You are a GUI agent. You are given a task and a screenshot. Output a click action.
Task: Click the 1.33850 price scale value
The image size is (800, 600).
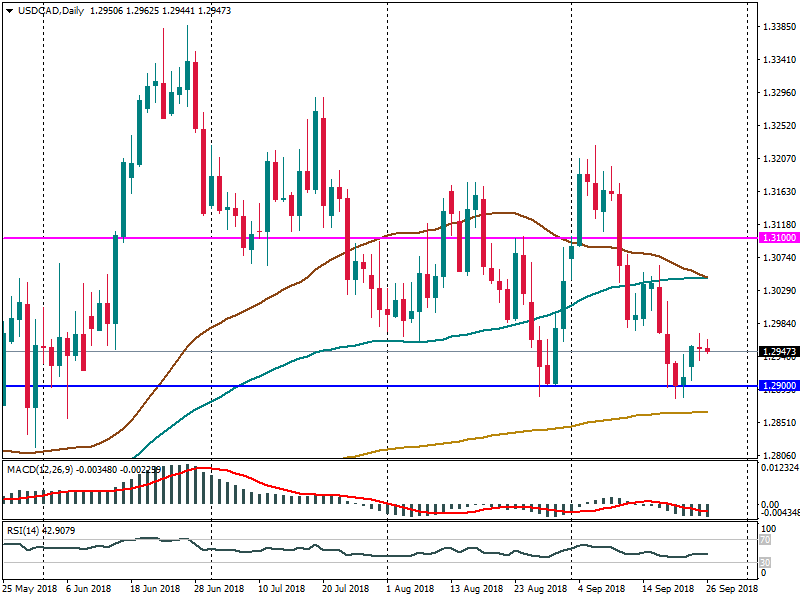click(x=778, y=26)
